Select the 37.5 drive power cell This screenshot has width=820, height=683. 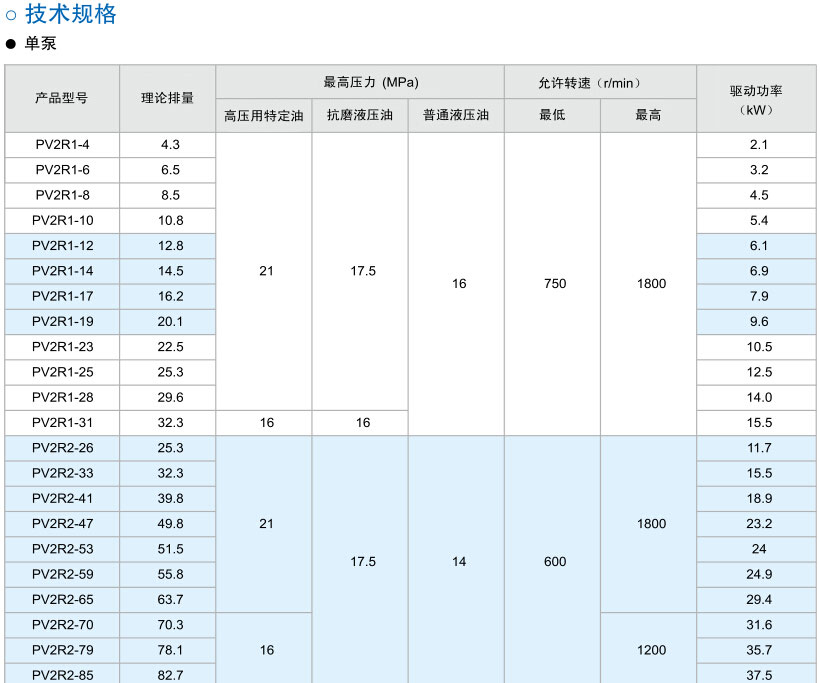[x=759, y=675]
